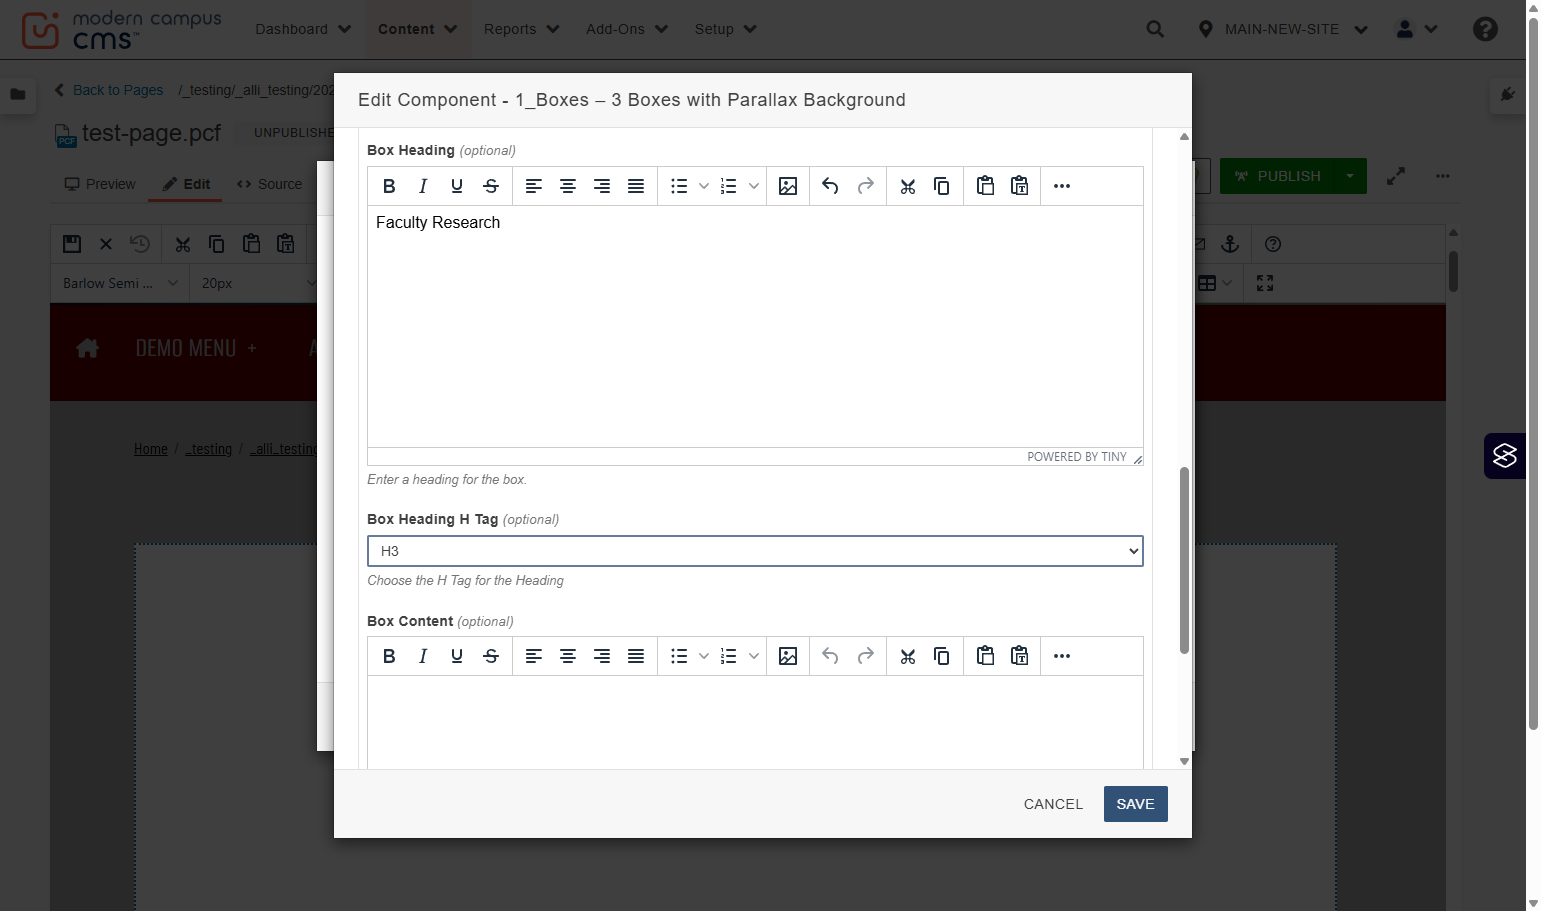Open the Add-Ons menu
The width and height of the screenshot is (1541, 911).
point(627,29)
